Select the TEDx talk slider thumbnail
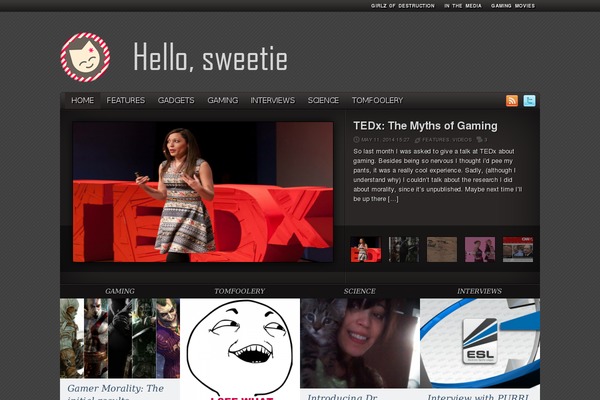600x400 pixels. [x=366, y=249]
